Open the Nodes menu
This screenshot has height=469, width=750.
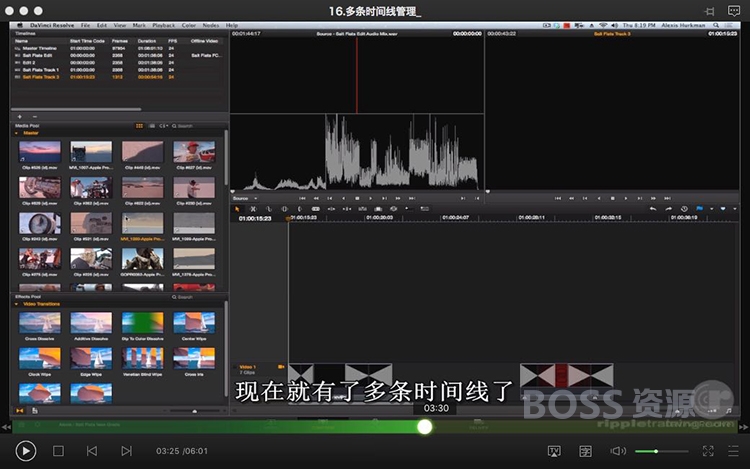(210, 25)
